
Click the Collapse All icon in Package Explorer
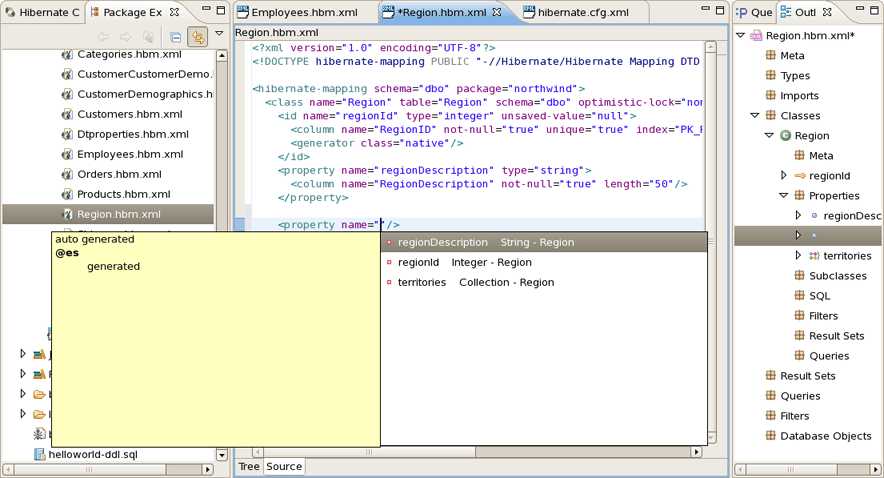coord(175,37)
